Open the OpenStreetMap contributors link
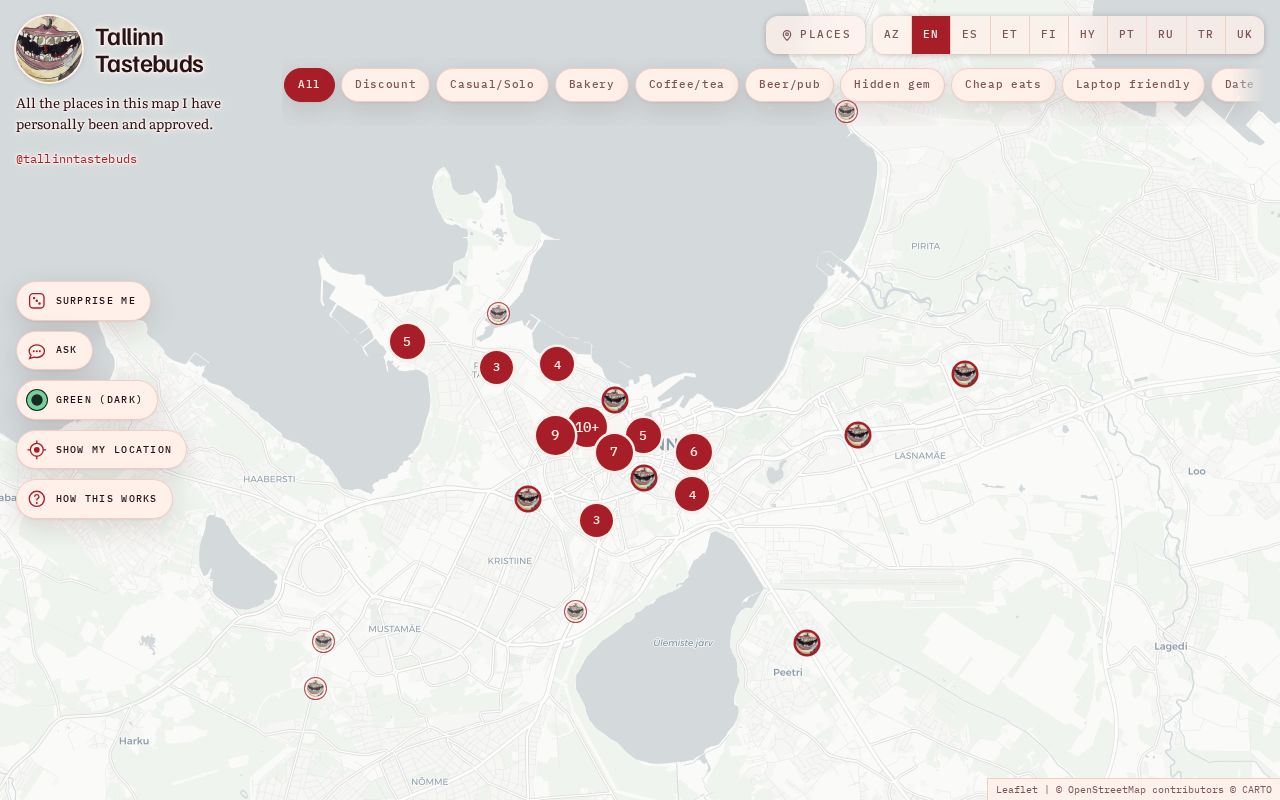The width and height of the screenshot is (1280, 800). point(1145,790)
